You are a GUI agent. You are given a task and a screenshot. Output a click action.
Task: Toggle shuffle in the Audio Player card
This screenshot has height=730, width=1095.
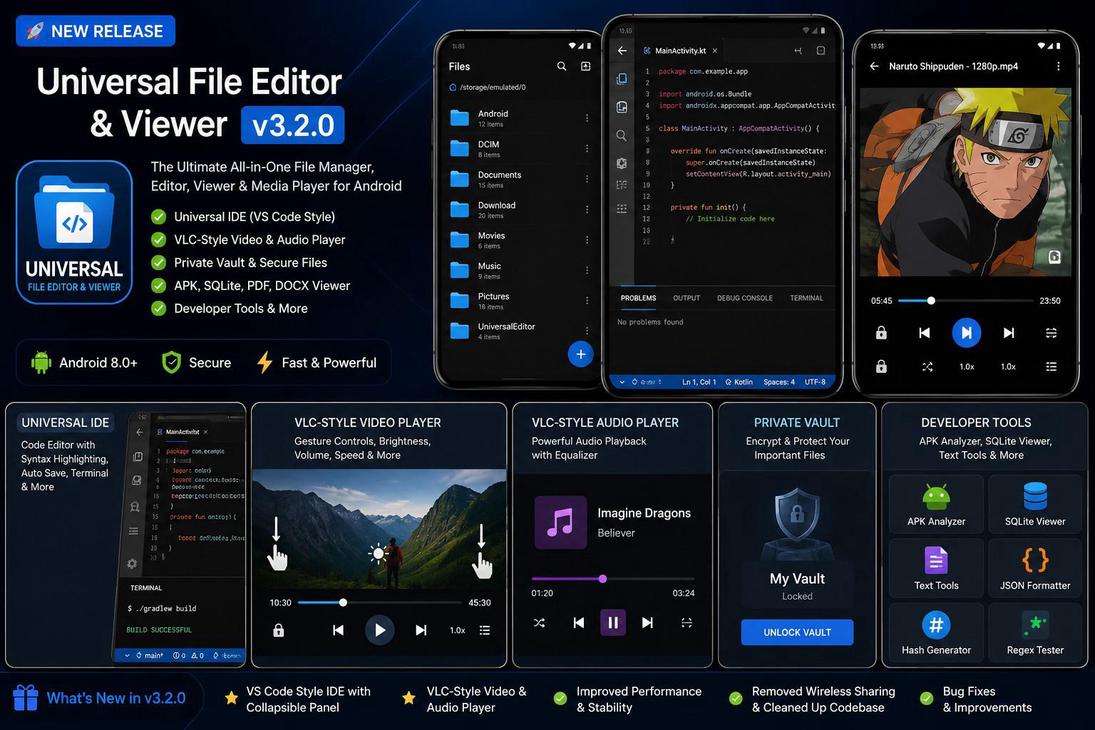pyautogui.click(x=539, y=622)
